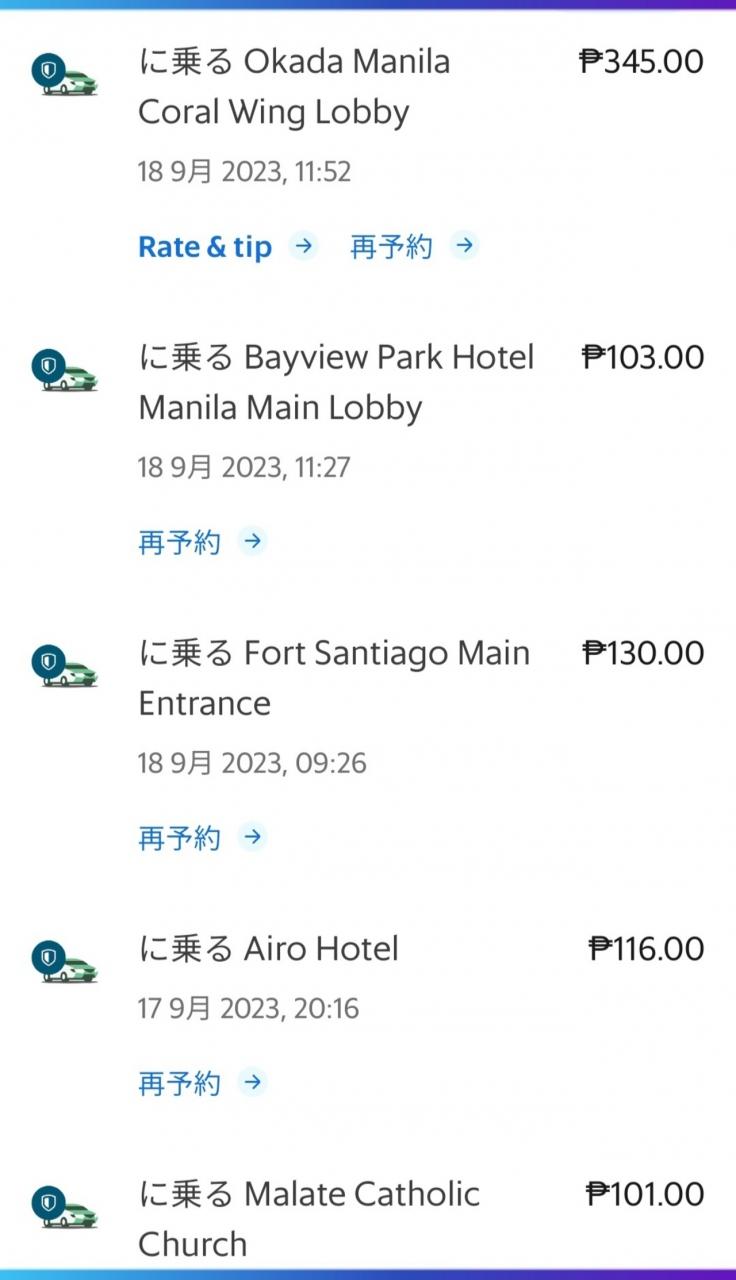Open Bayview Park Hotel Manila Main Lobby ride
The image size is (736, 1280).
(x=336, y=382)
